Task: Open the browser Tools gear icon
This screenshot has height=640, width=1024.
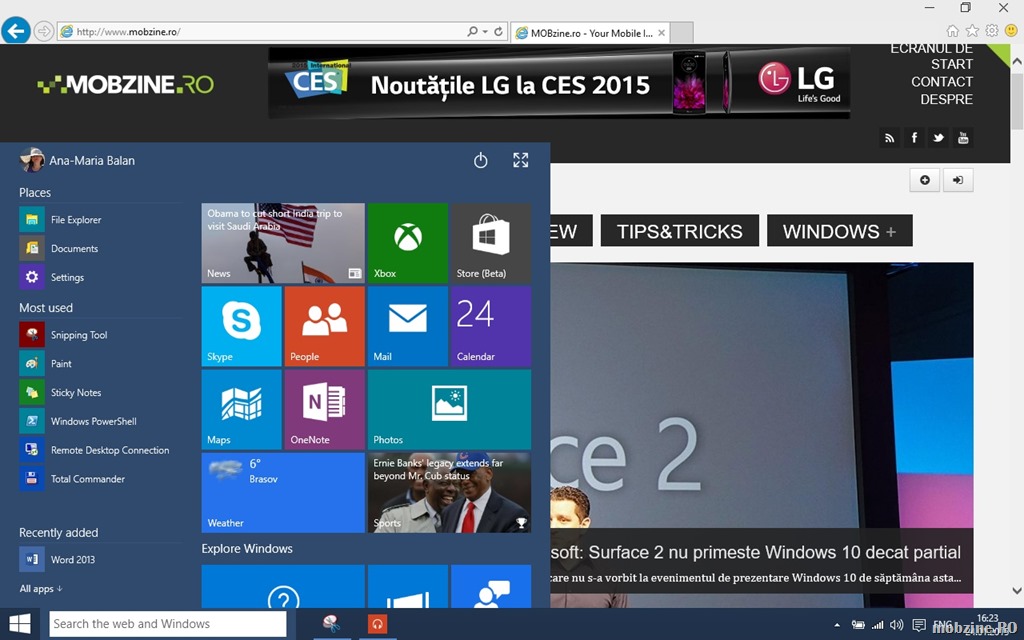Action: coord(992,31)
